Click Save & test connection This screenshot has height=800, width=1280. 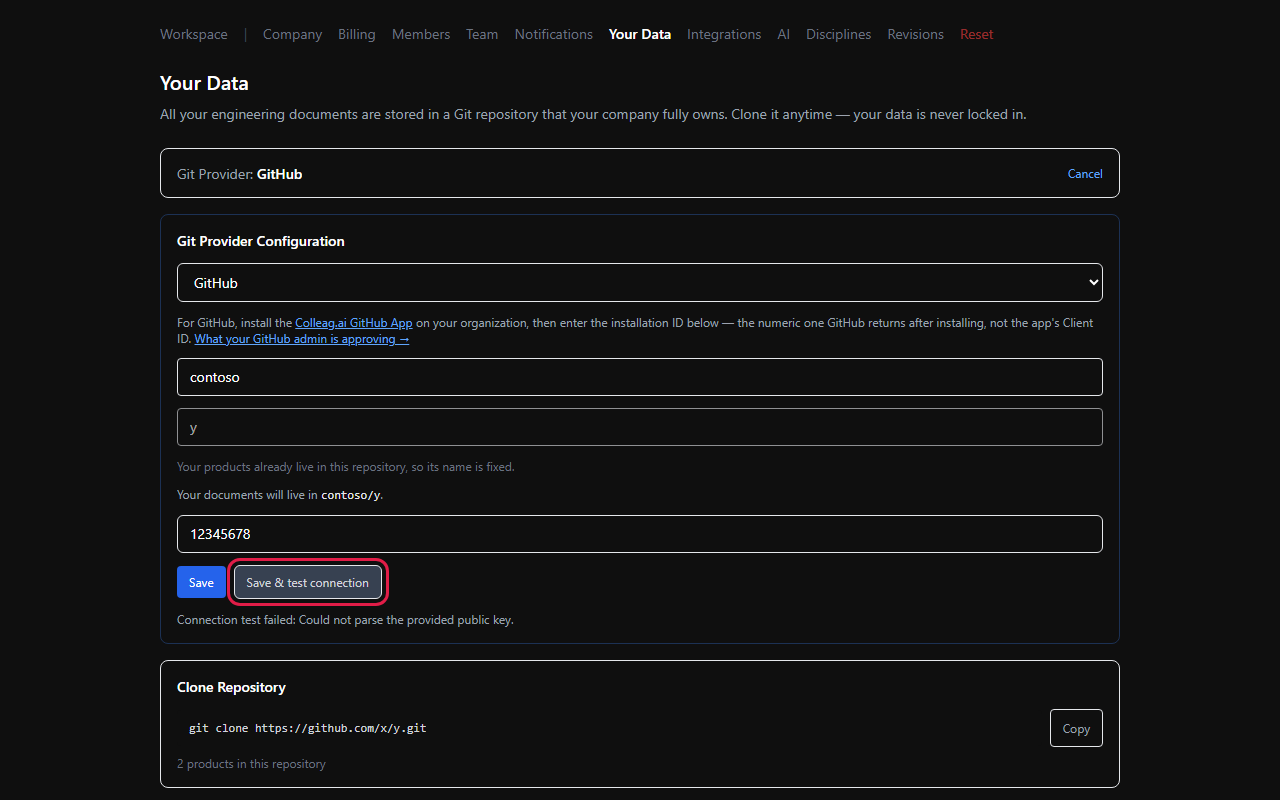(308, 583)
